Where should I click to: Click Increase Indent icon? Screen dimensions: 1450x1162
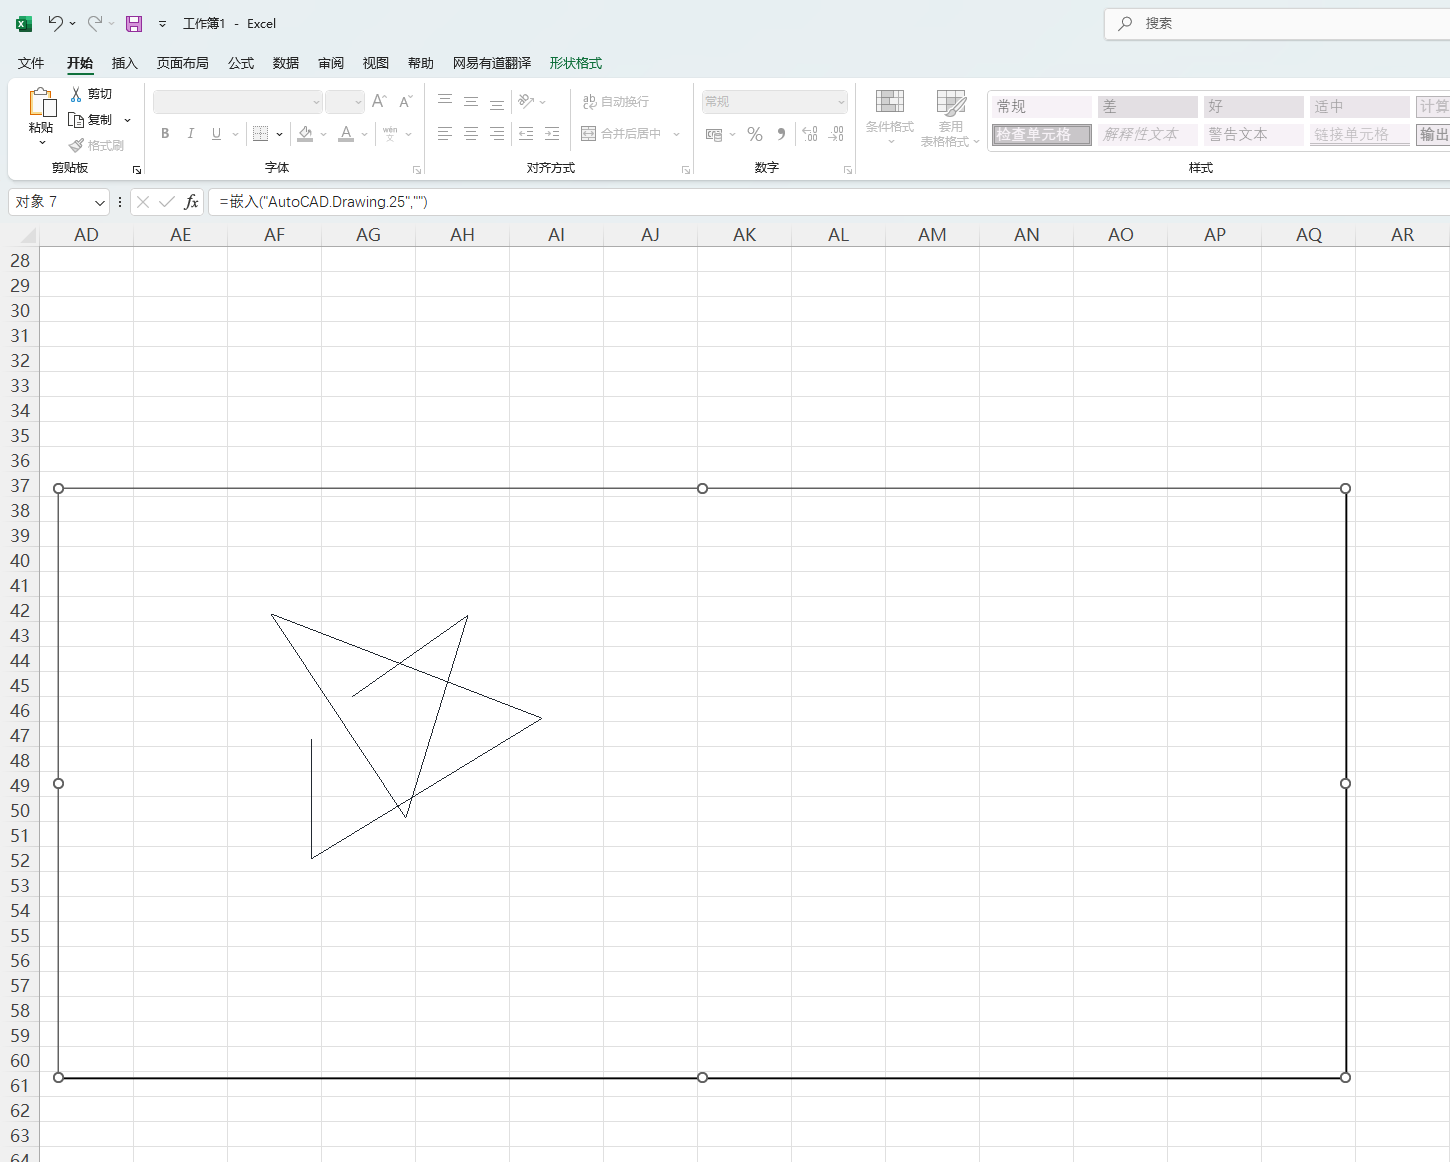coord(552,134)
